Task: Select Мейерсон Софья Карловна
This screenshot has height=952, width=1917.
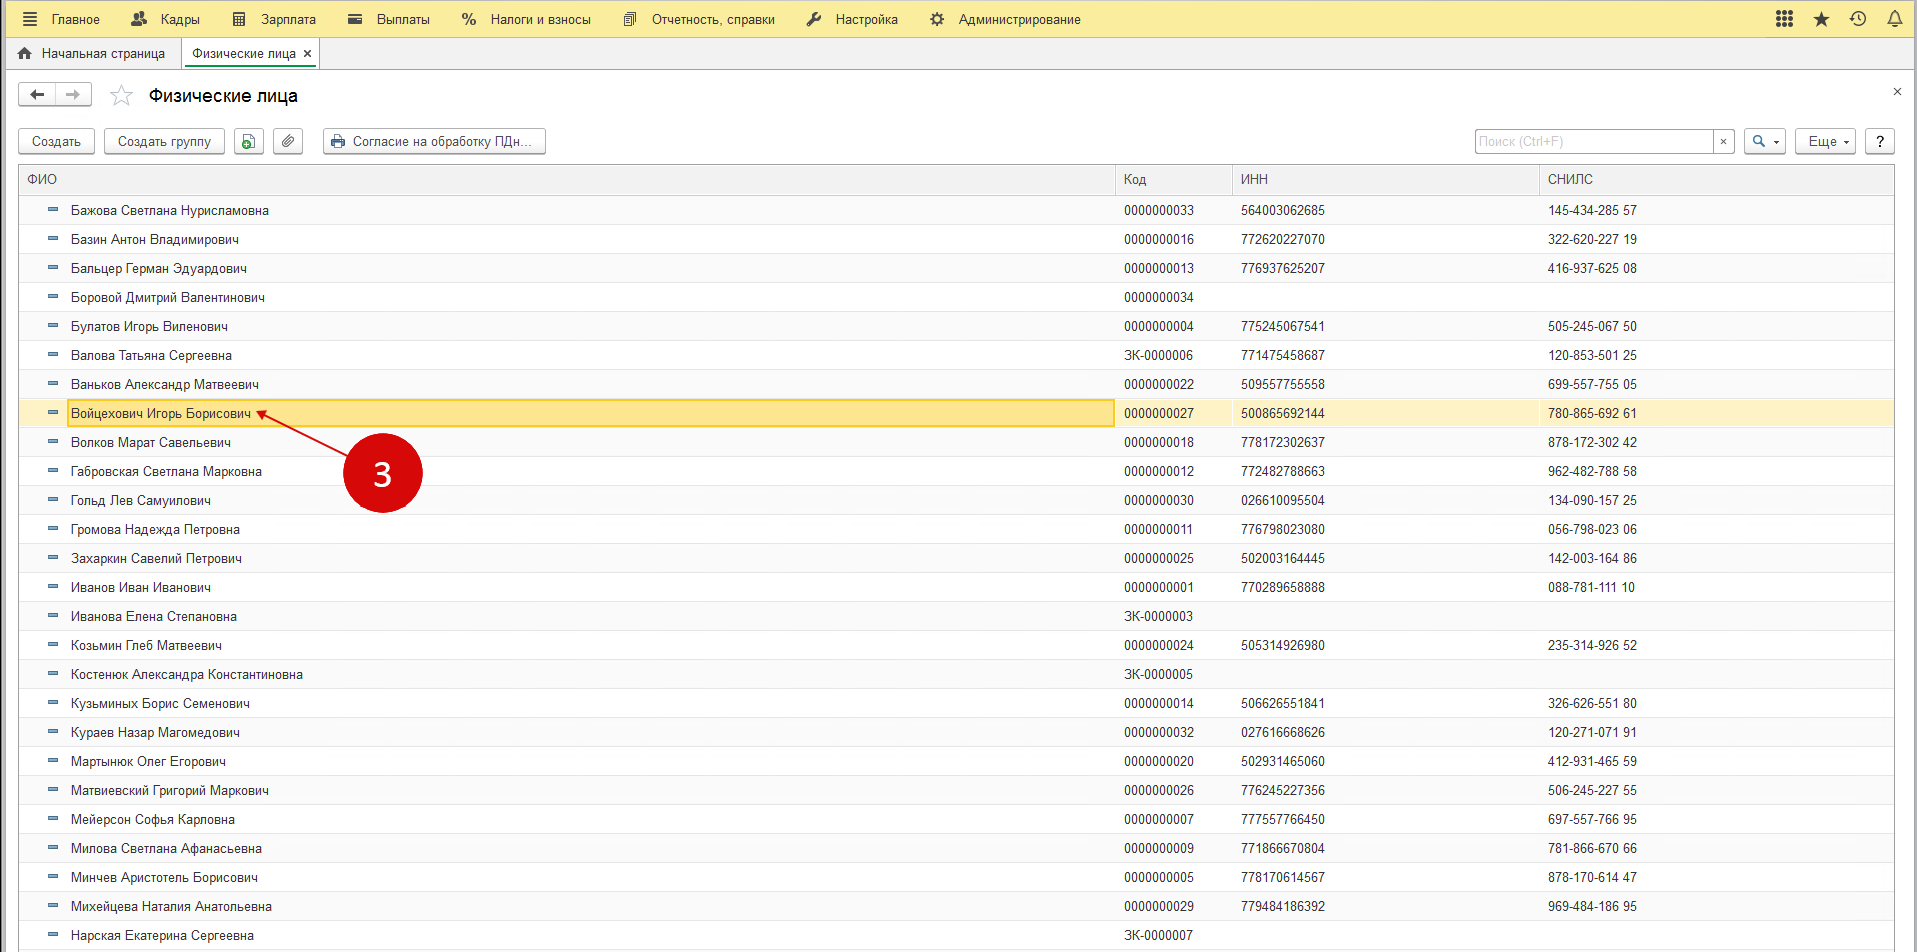Action: pos(153,819)
